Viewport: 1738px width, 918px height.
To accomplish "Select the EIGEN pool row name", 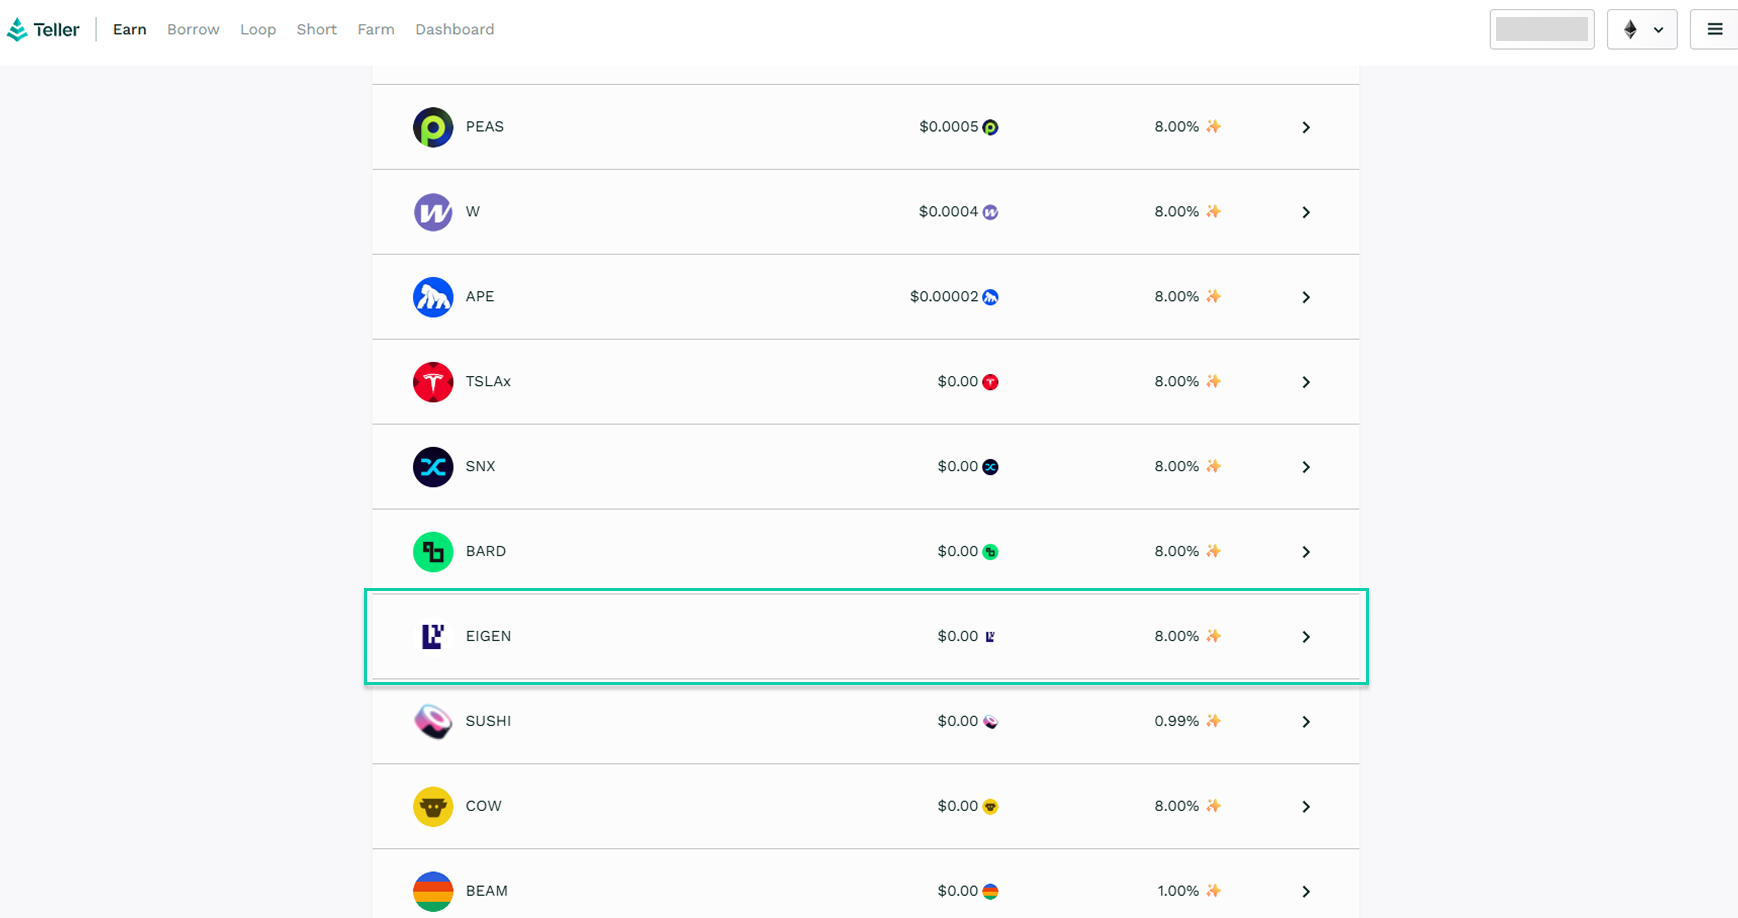I will point(488,636).
